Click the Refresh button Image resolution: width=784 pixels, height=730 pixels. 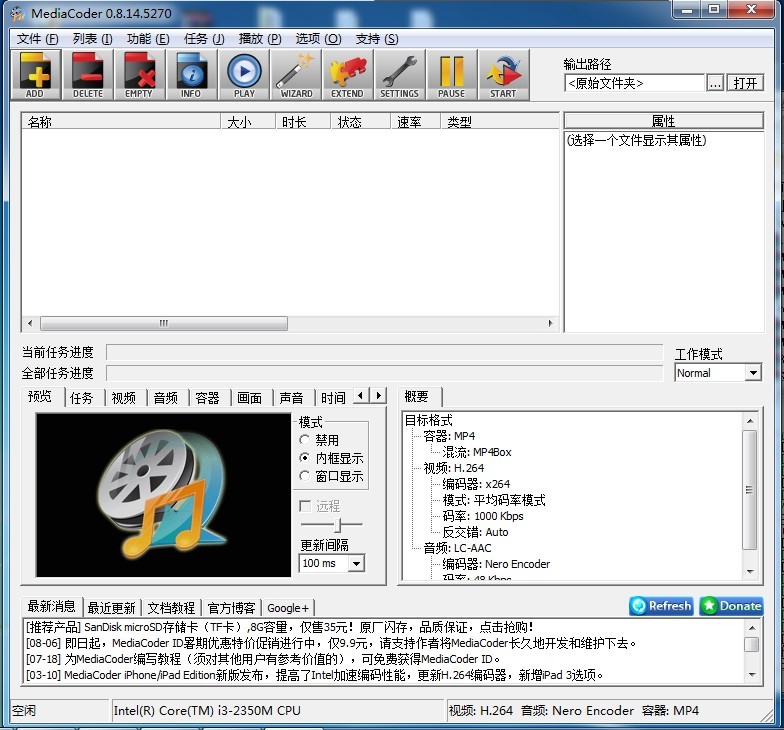[x=661, y=606]
